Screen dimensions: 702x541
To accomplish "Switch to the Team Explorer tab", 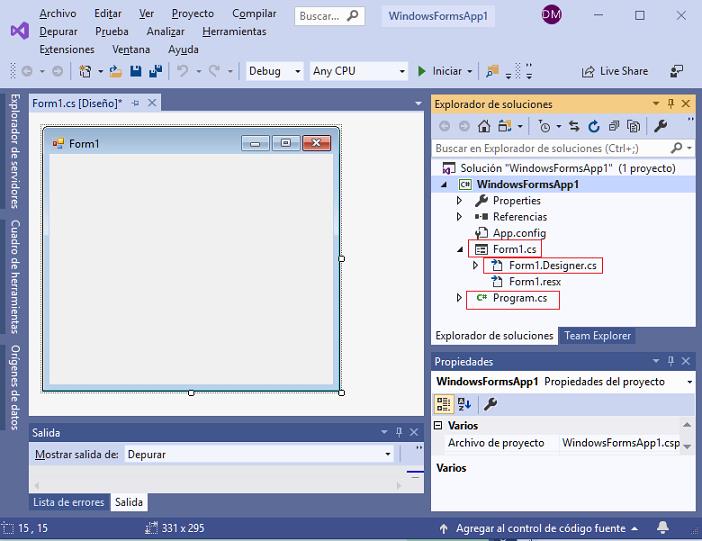I will (x=597, y=335).
